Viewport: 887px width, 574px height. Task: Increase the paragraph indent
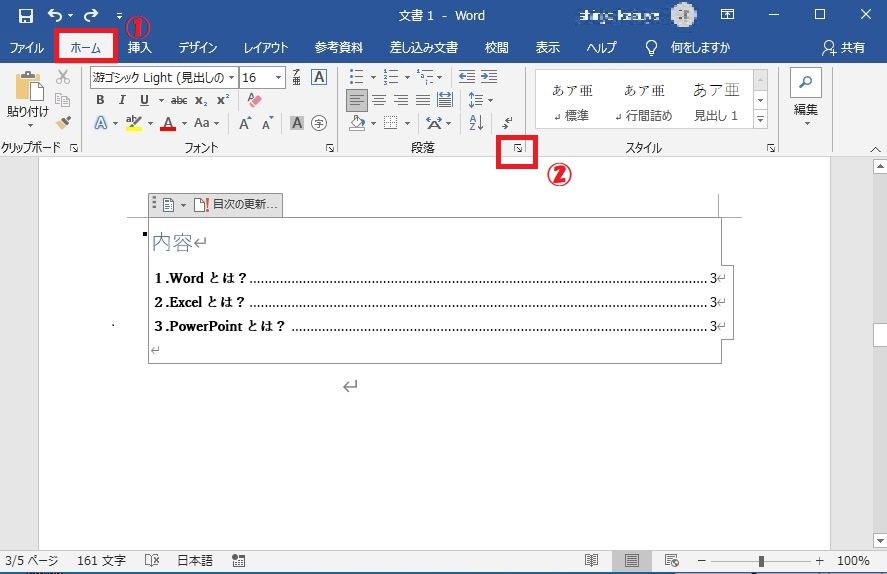tap(489, 77)
